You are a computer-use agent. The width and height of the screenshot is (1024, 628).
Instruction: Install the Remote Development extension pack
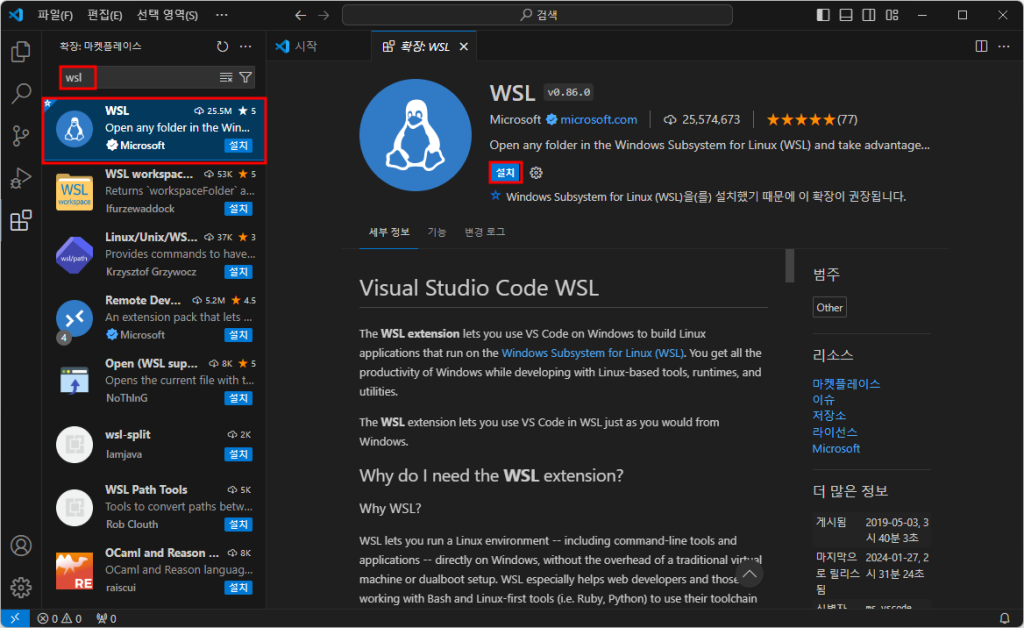click(x=238, y=335)
